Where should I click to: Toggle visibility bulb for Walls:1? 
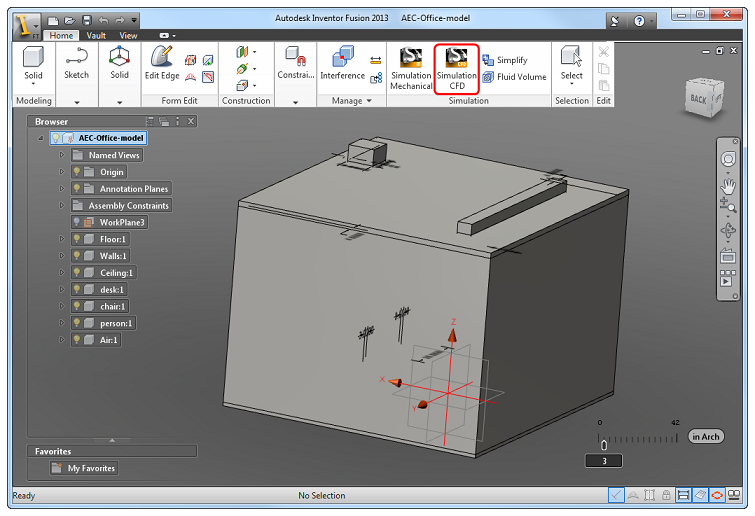click(77, 256)
